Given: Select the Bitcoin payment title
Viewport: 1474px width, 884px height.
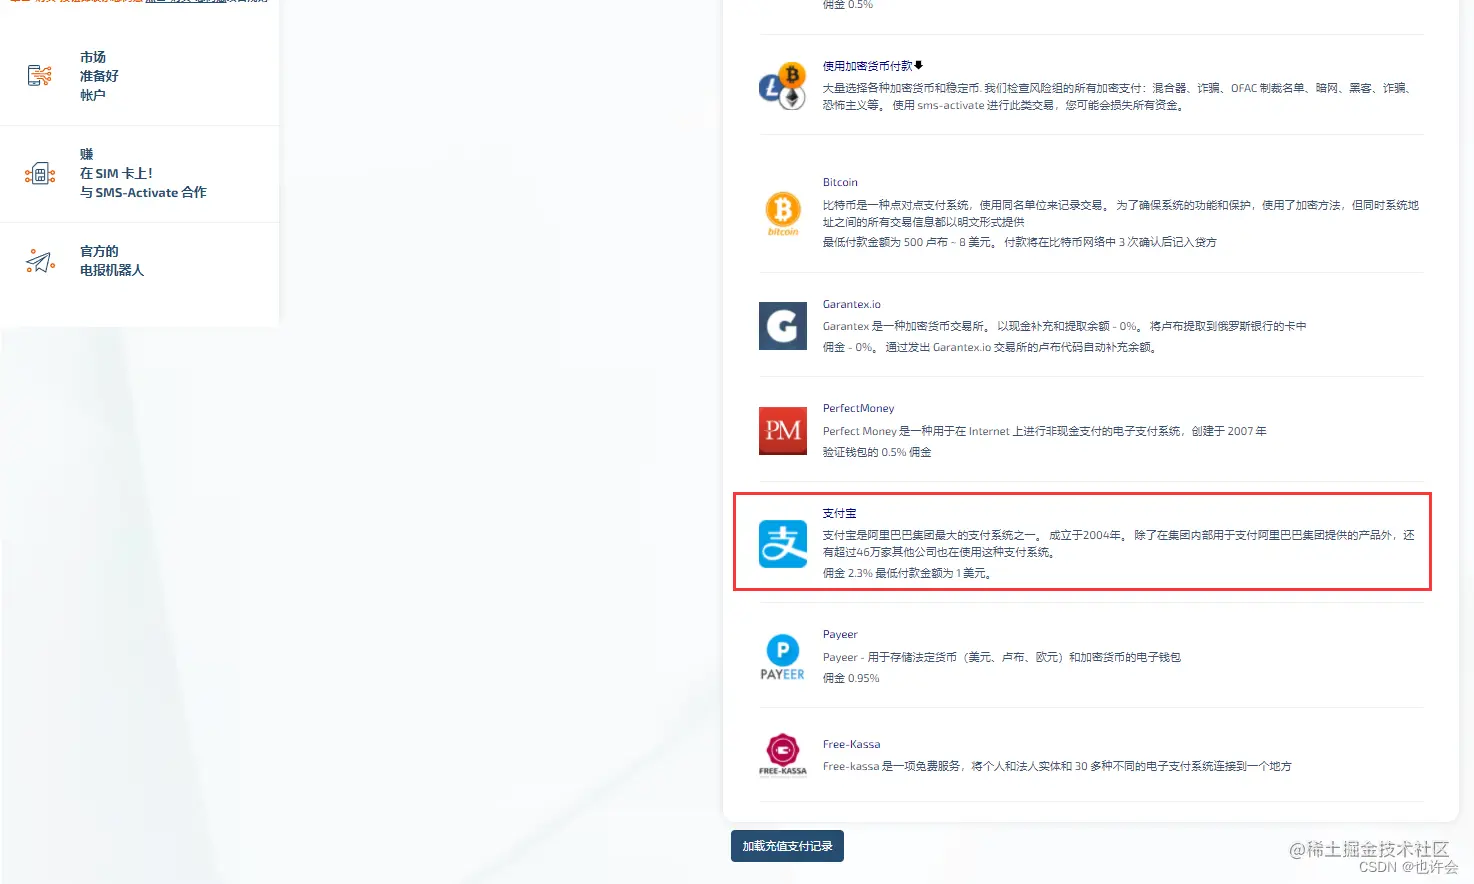Looking at the screenshot, I should click(x=840, y=182).
